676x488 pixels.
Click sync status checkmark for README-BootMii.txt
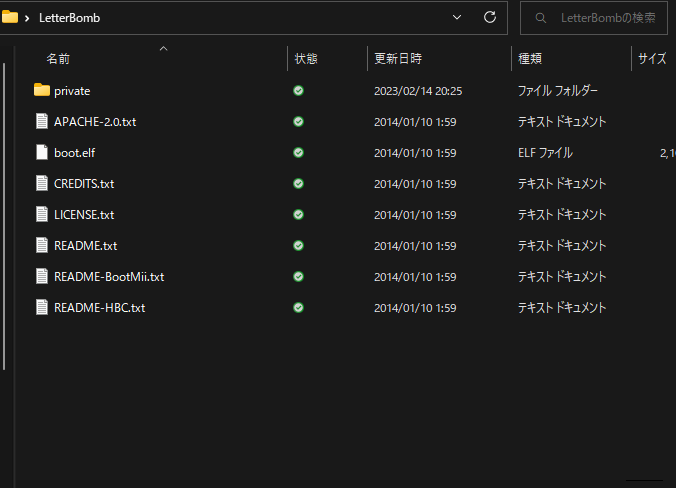[298, 277]
